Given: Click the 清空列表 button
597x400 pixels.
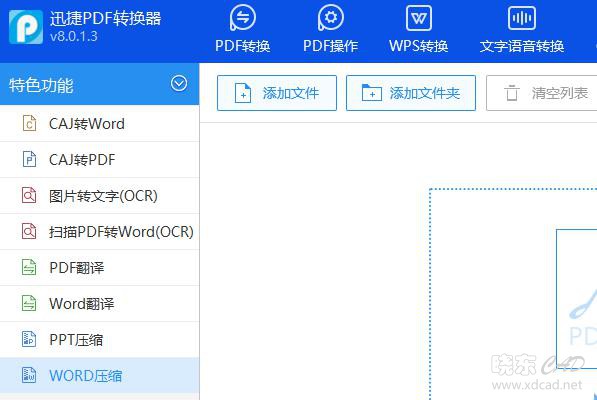Looking at the screenshot, I should click(542, 93).
